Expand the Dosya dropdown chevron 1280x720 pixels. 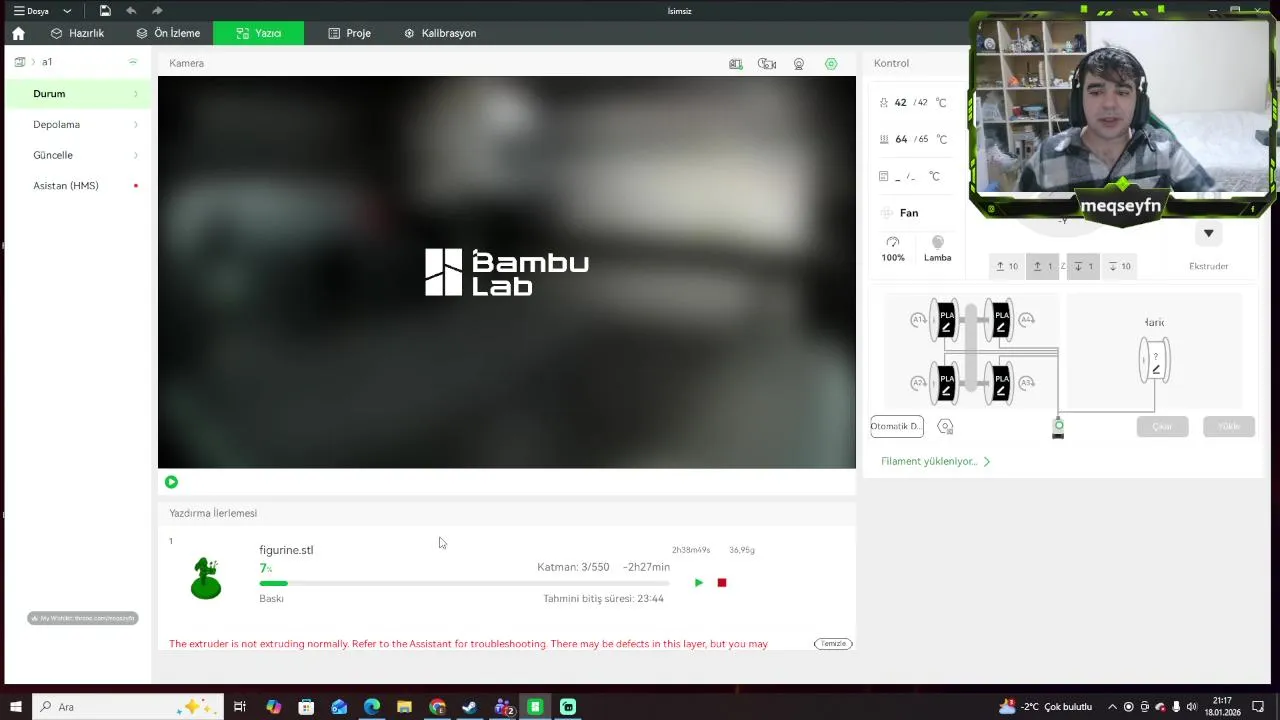tap(67, 11)
